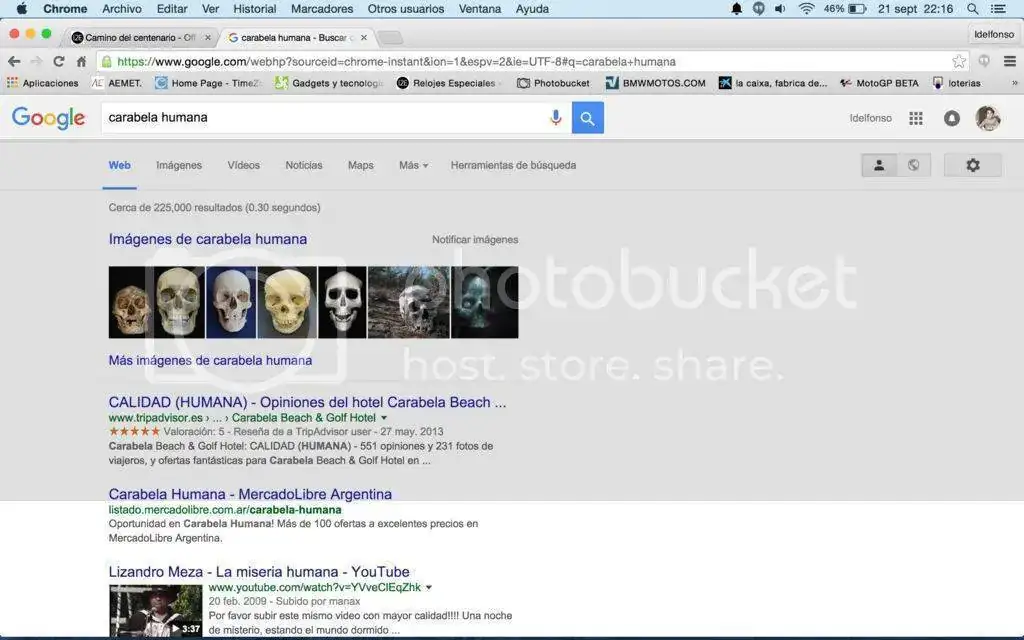This screenshot has width=1024, height=640.
Task: Open Spotlight search magnifier
Action: click(972, 8)
